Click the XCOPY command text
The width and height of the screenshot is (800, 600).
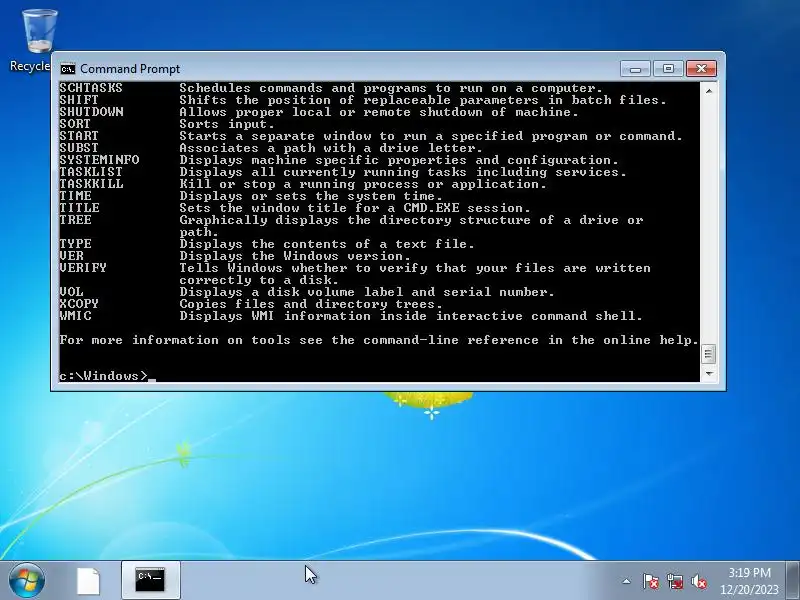[x=79, y=304]
